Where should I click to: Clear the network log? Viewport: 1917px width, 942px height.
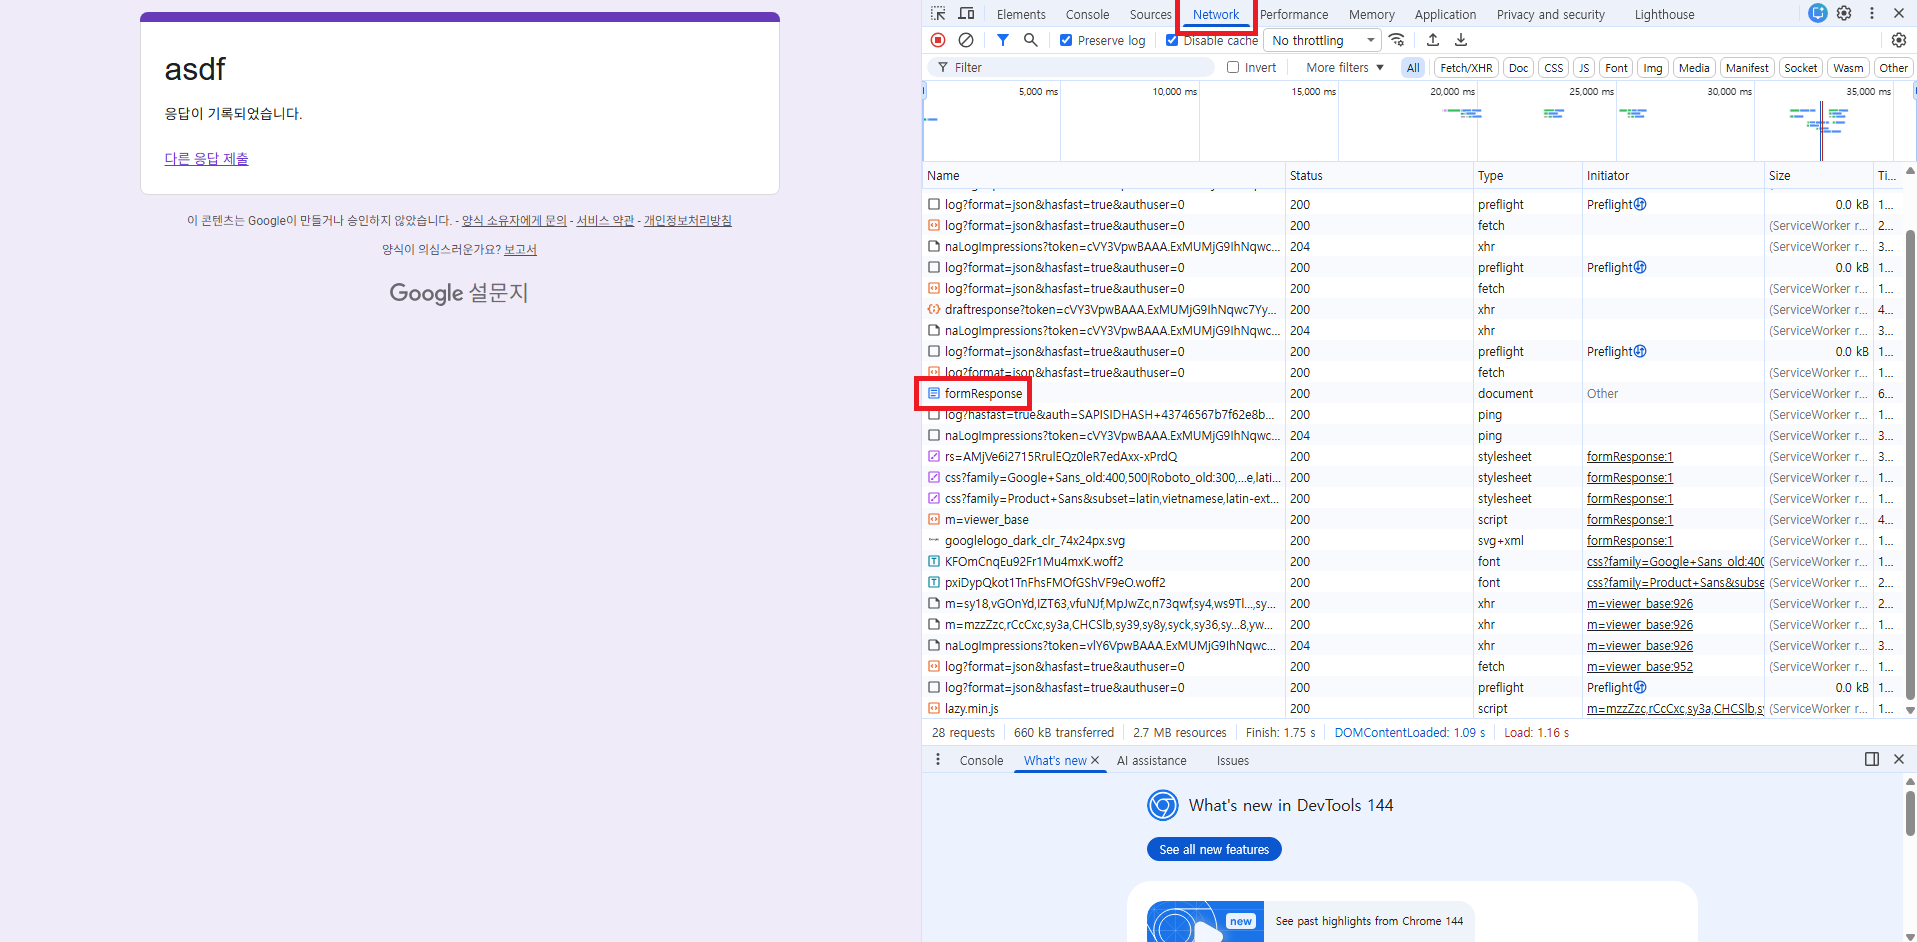(965, 40)
